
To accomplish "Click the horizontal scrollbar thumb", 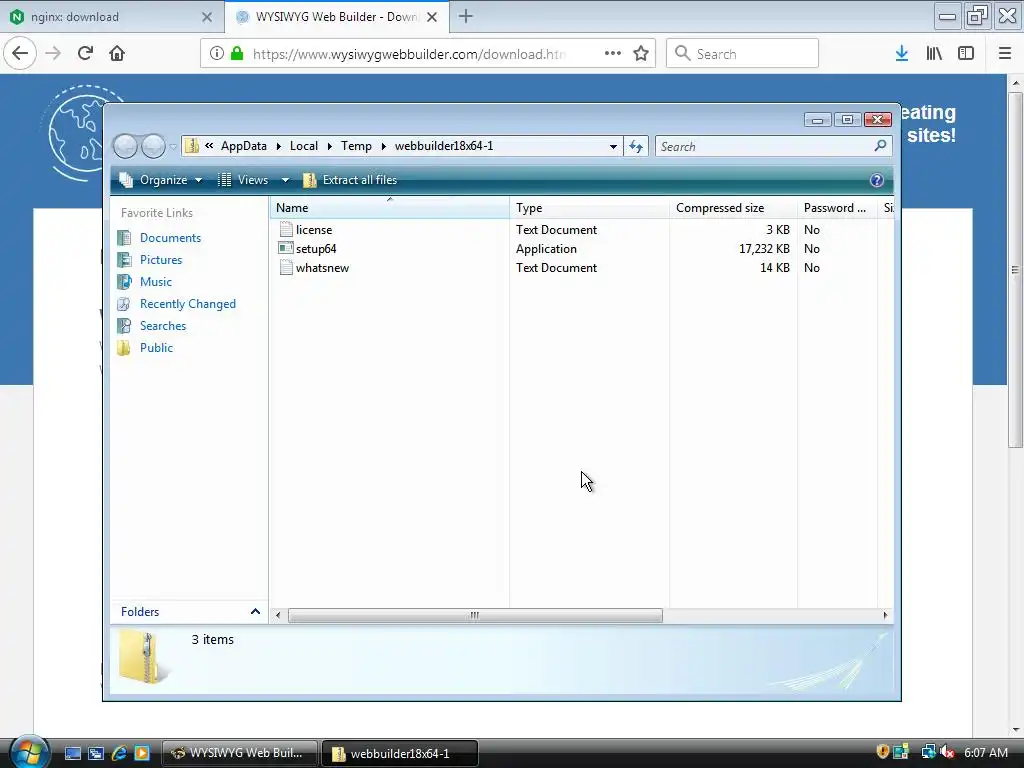I will (x=475, y=615).
